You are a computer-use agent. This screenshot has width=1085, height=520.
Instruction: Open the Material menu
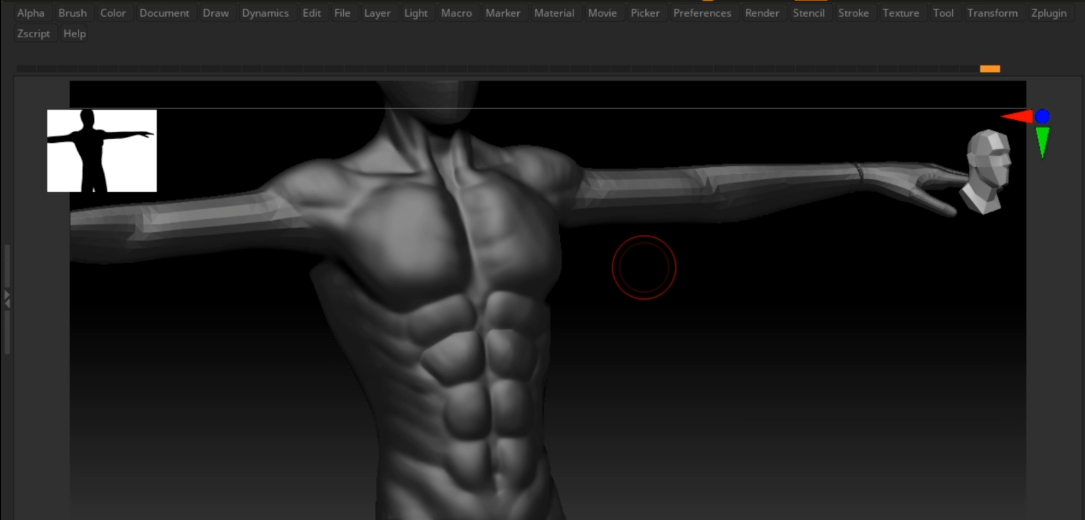coord(554,13)
